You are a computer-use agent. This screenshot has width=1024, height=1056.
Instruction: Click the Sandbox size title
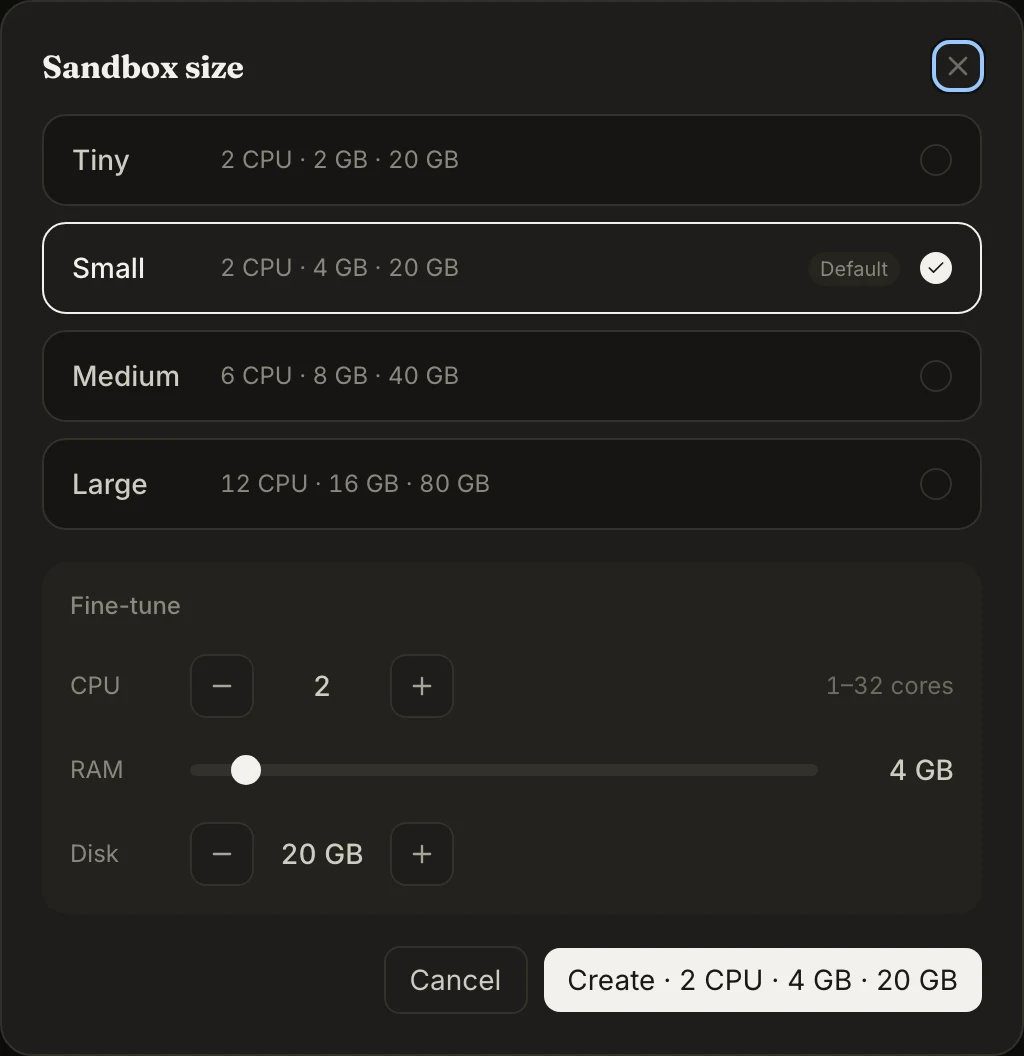click(143, 67)
